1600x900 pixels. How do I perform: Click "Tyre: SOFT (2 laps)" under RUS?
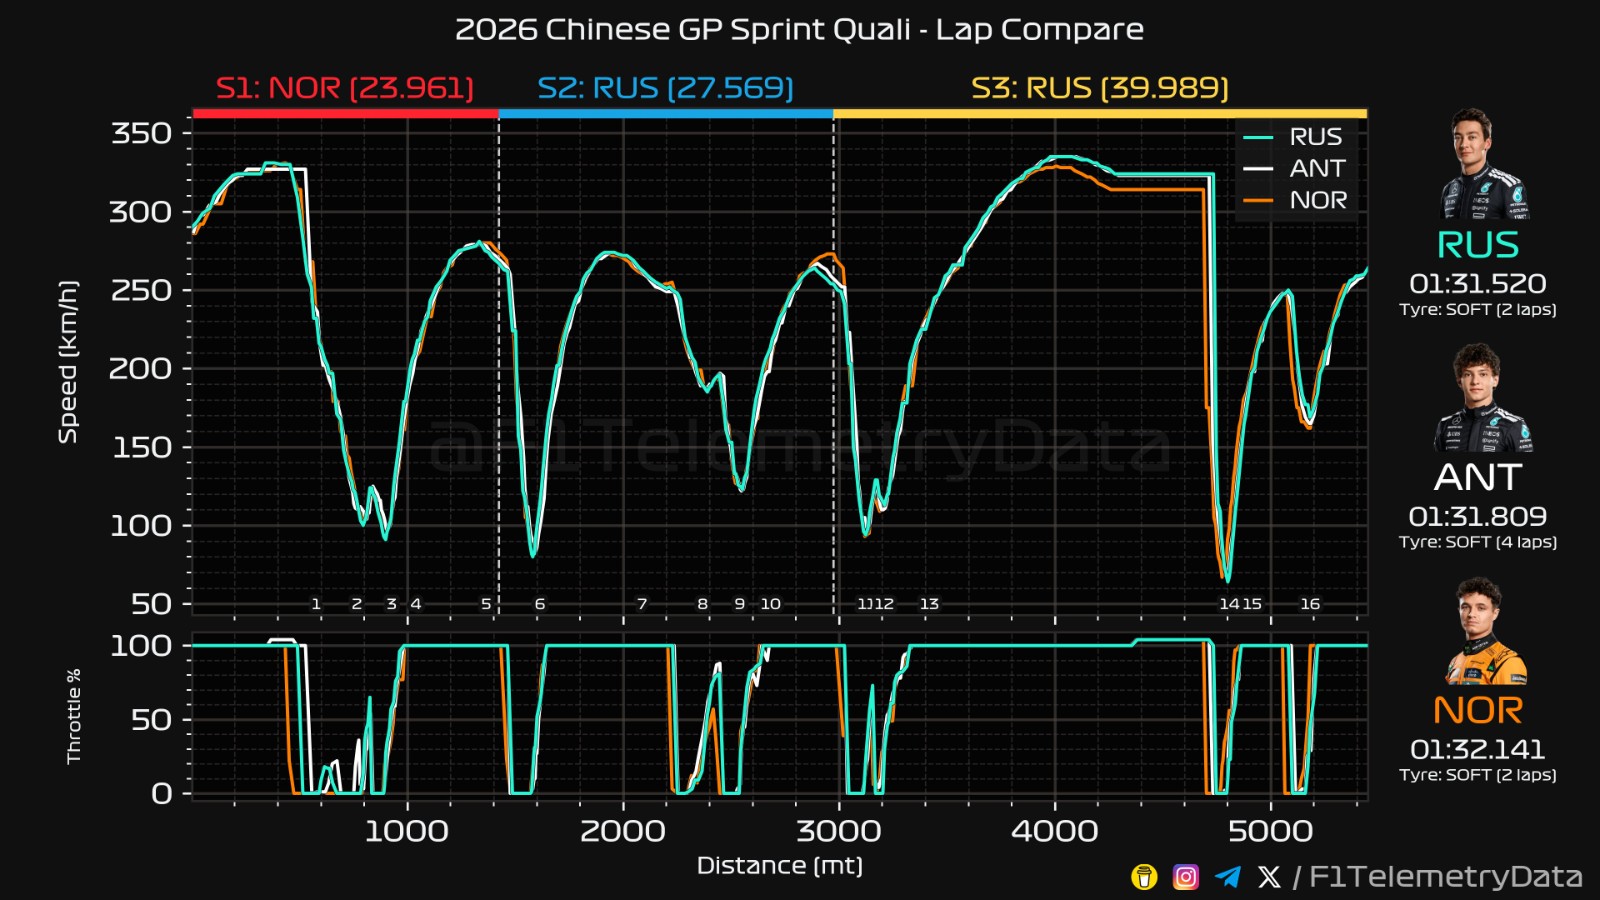(x=1478, y=310)
